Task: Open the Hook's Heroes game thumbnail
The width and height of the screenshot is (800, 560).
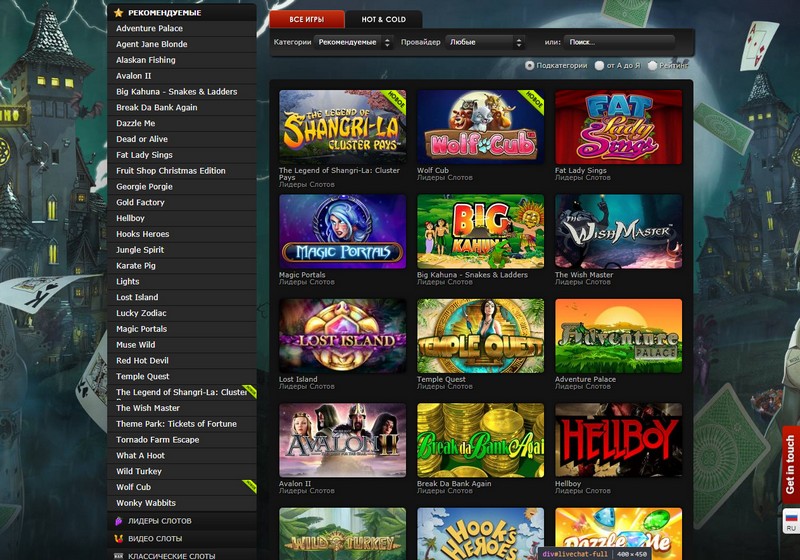Action: pos(481,533)
